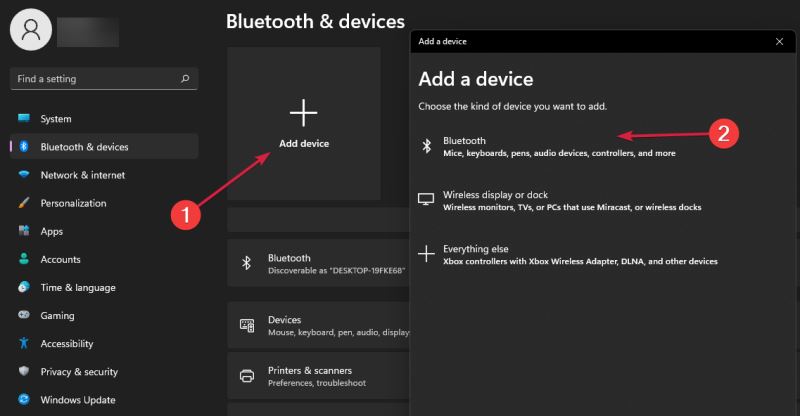Open Apps settings section
800x416 pixels.
(x=52, y=231)
